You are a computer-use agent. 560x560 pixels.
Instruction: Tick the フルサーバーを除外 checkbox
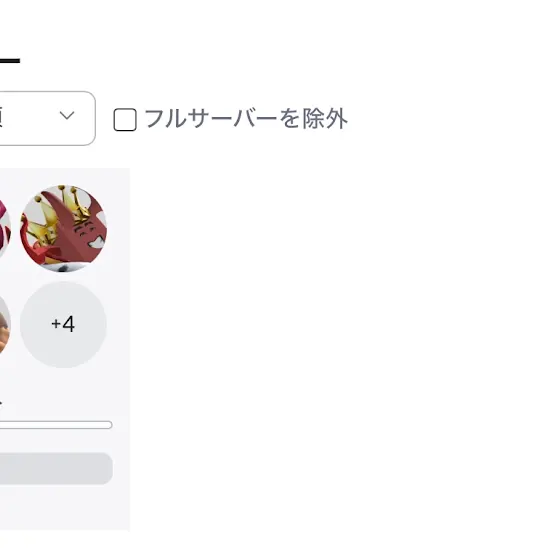click(x=125, y=120)
